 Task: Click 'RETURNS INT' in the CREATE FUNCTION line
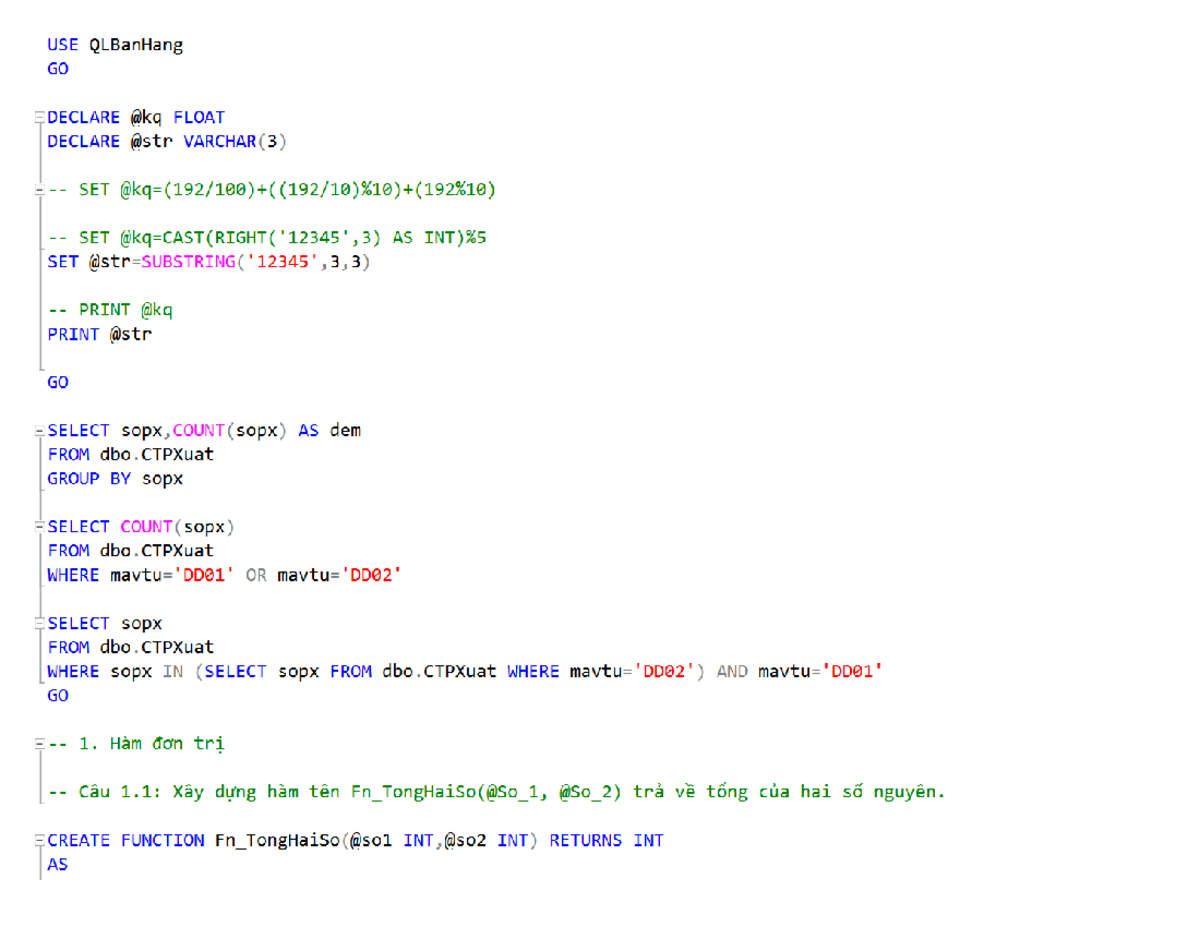click(606, 840)
